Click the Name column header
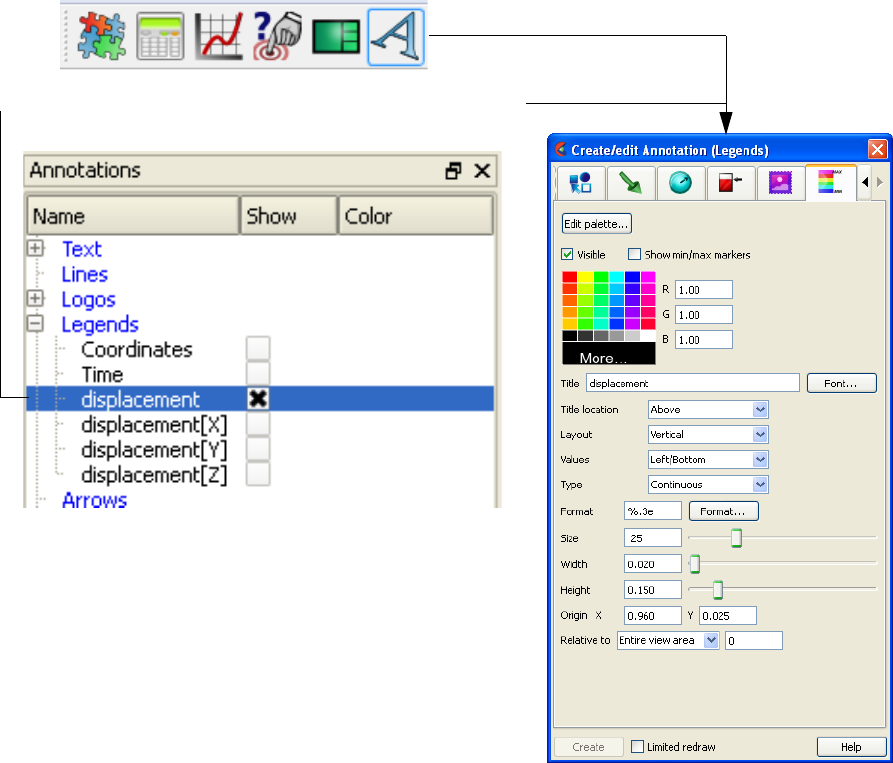 tap(133, 216)
